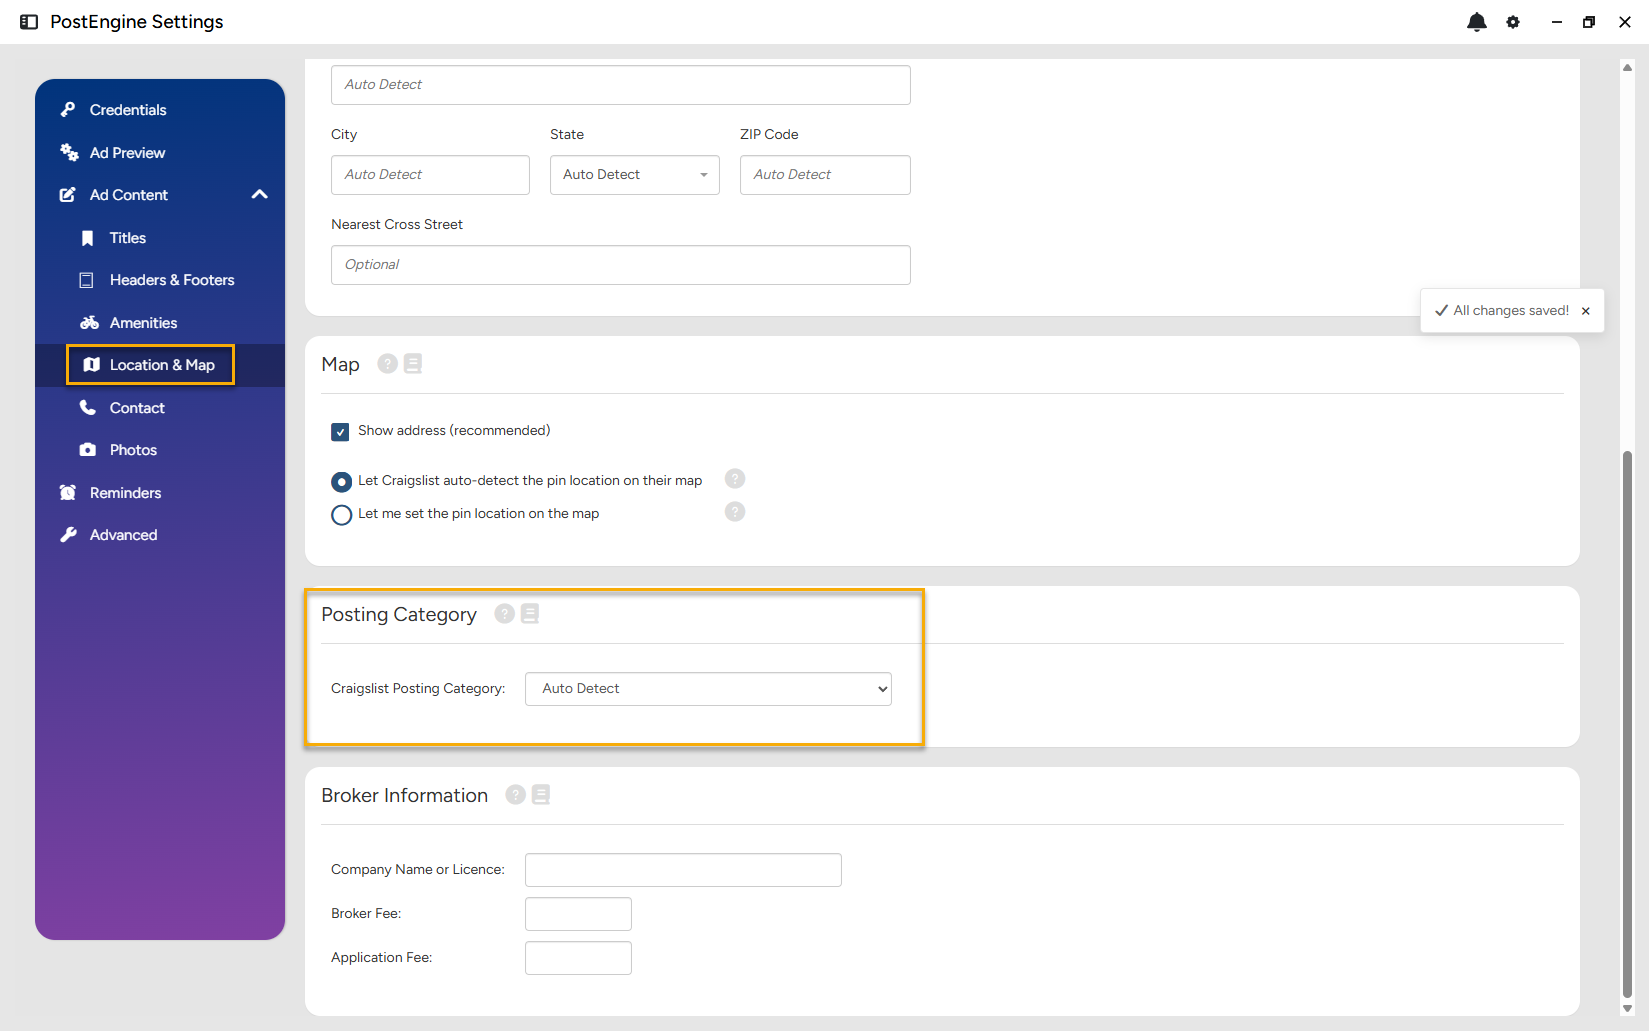
Task: Click the vertical scrollbar thumb
Action: click(1627, 725)
